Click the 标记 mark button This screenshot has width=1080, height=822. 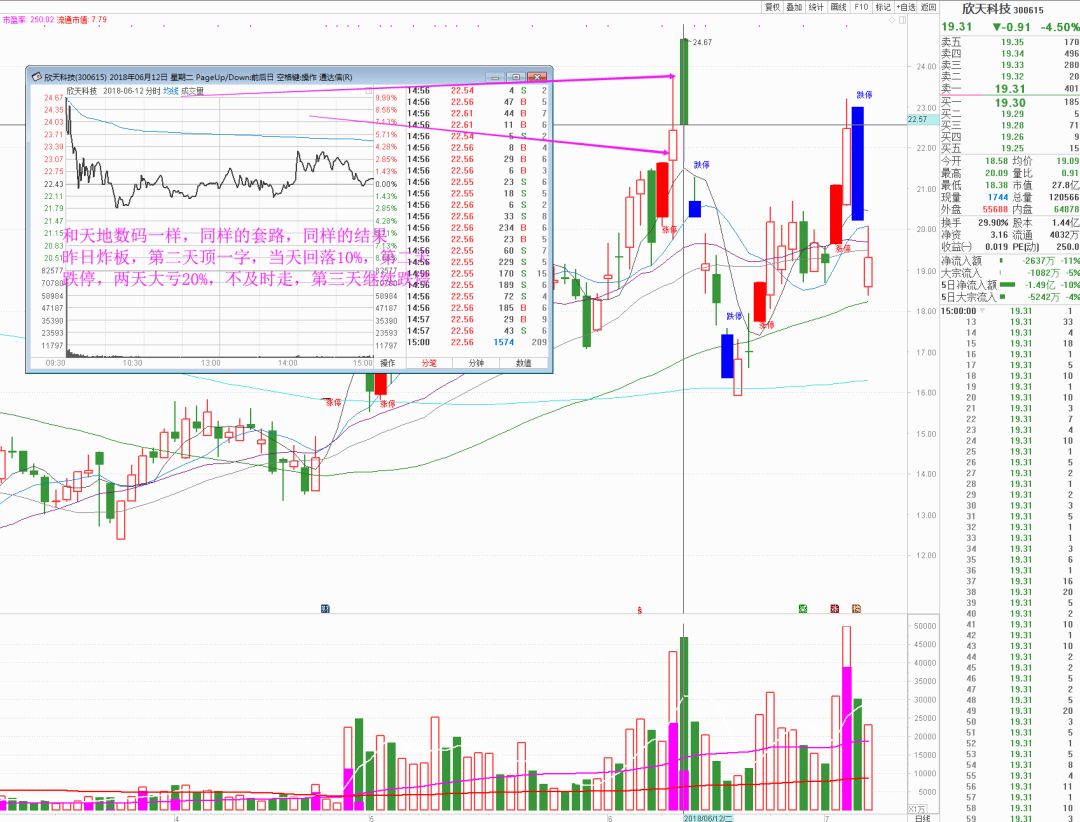point(883,7)
